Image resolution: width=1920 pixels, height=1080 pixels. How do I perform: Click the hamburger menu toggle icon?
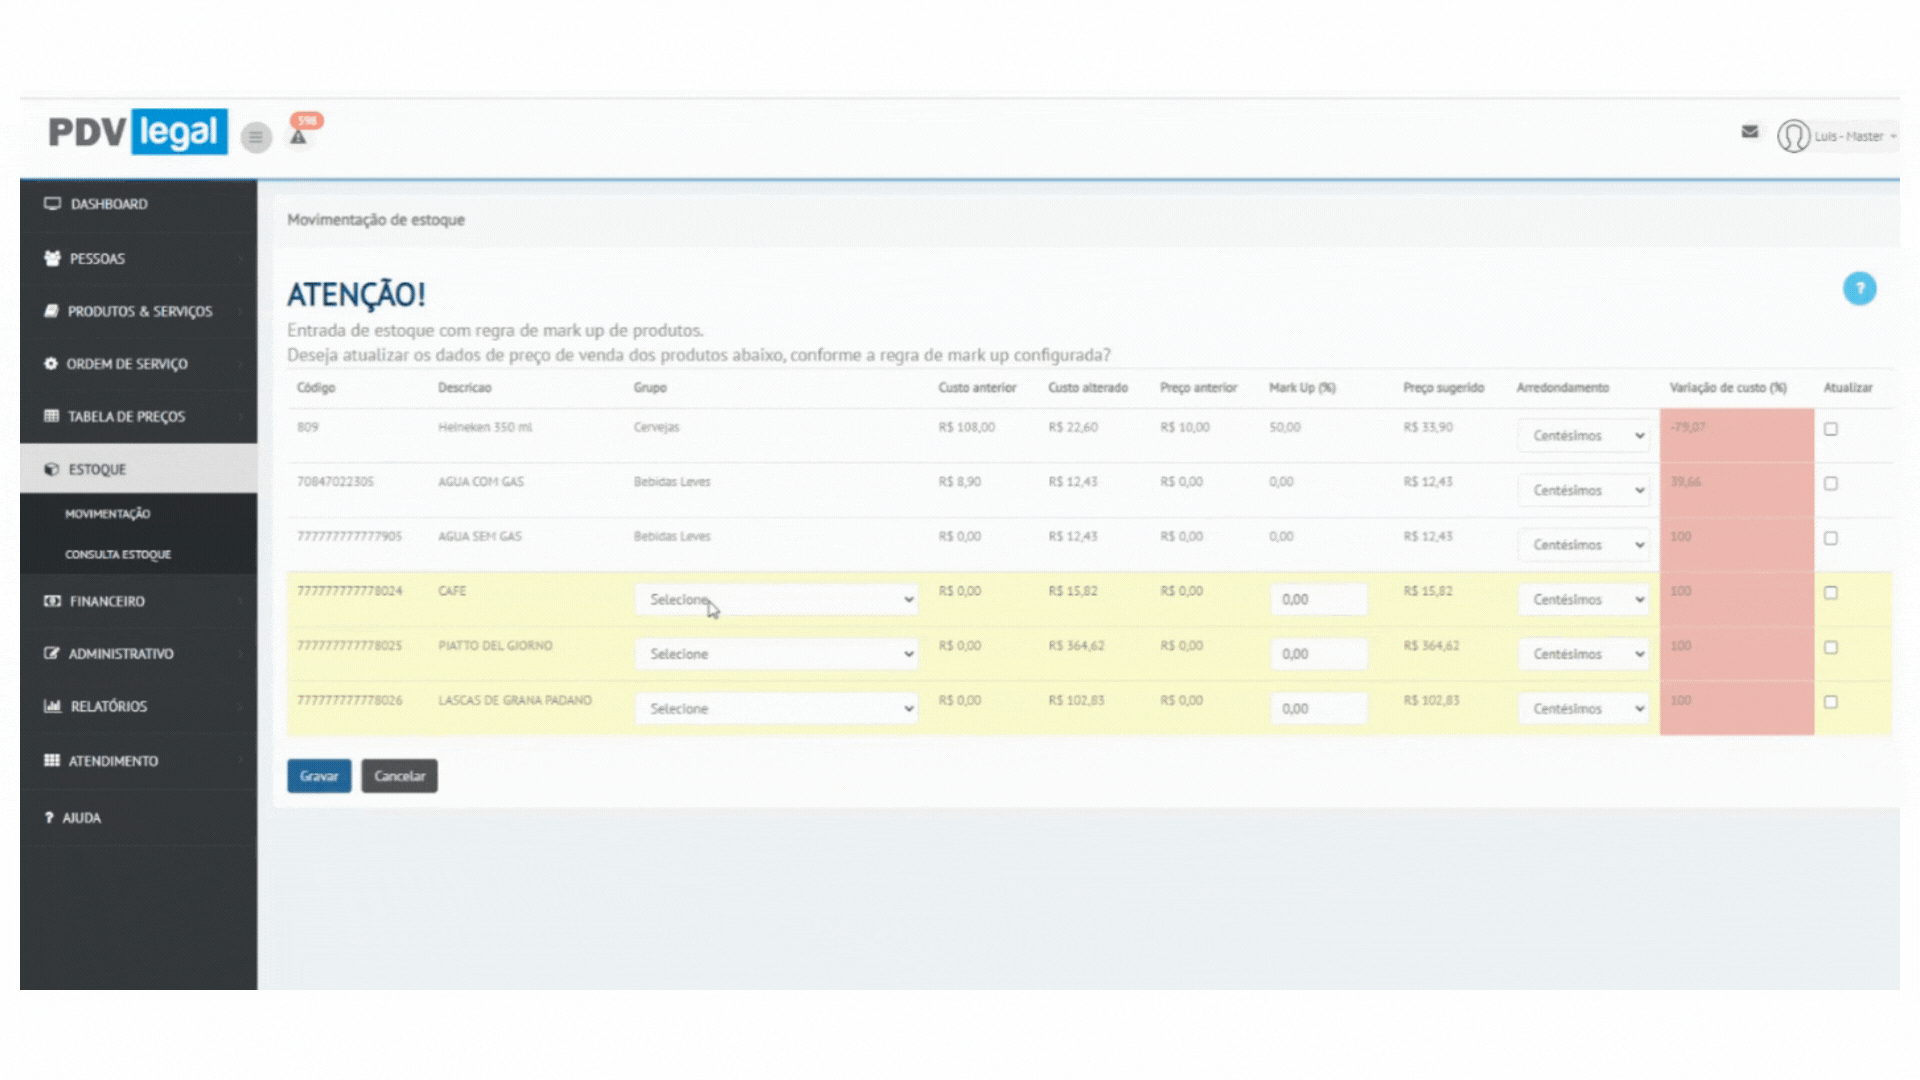(x=256, y=137)
